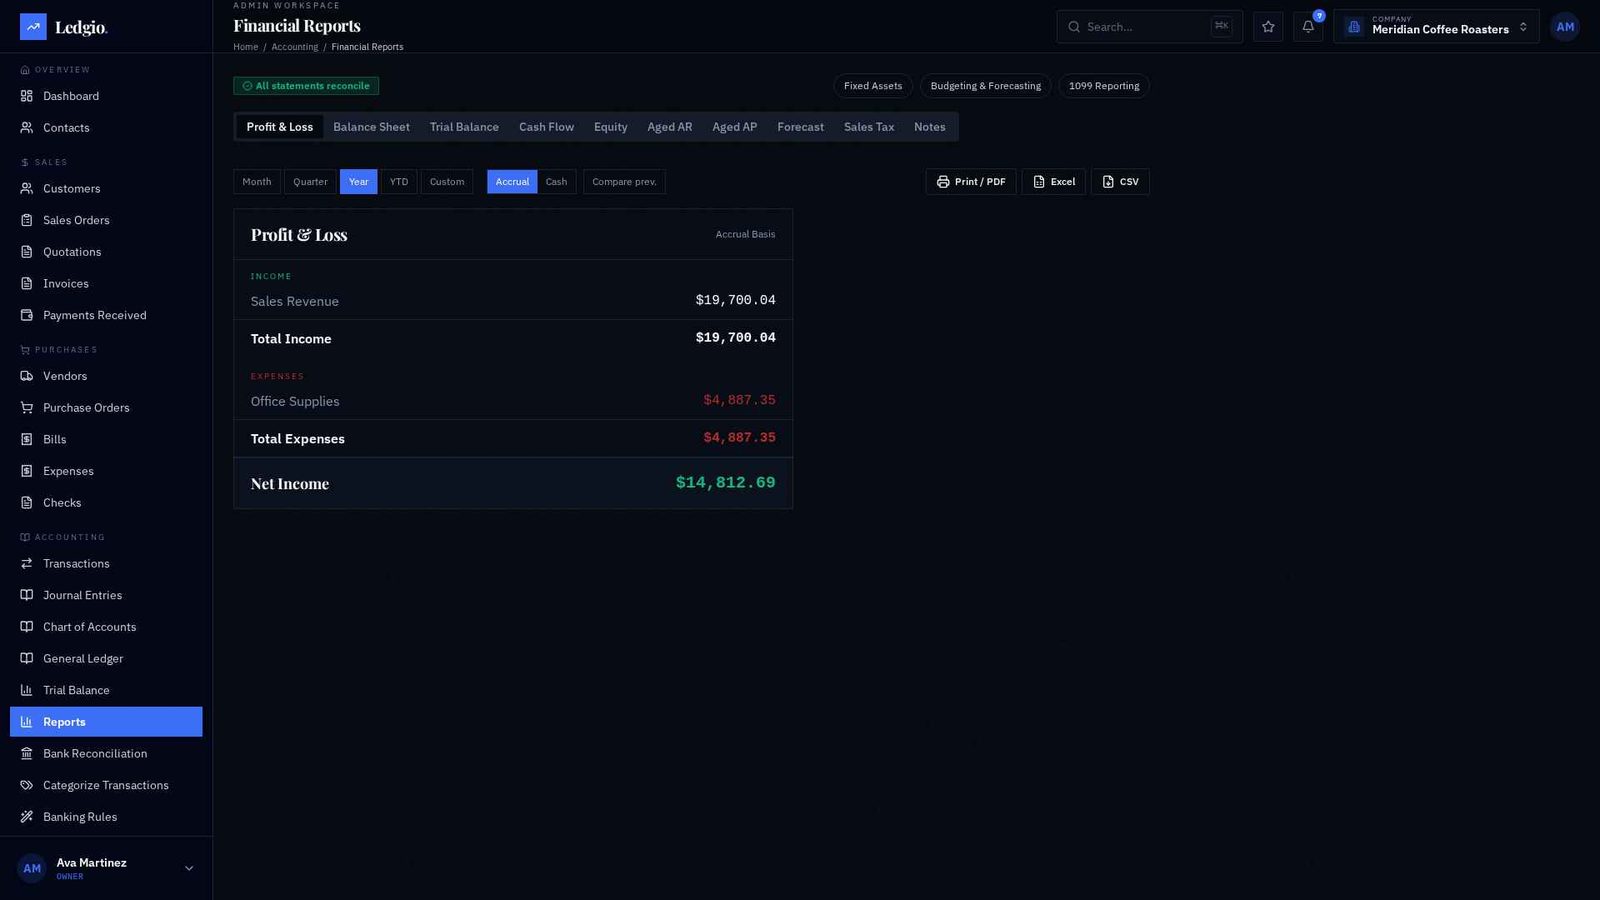Open Budgeting & Forecasting

986,86
